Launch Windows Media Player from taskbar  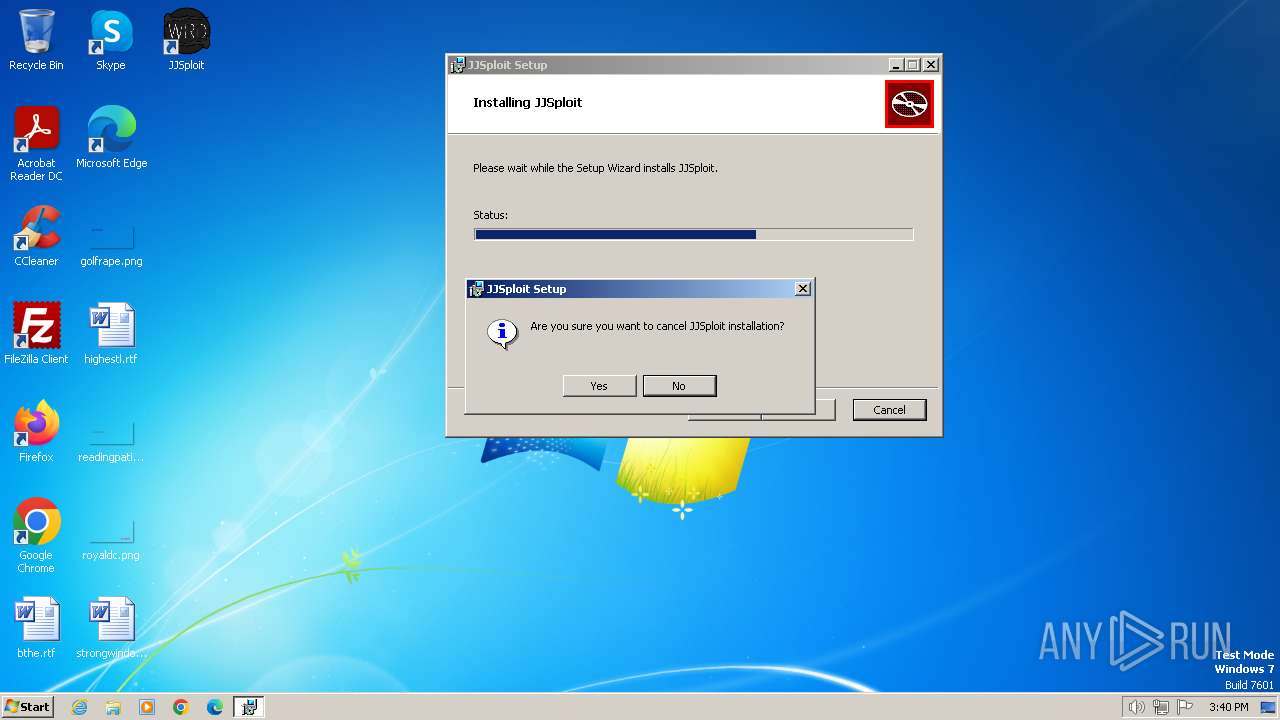[x=147, y=707]
